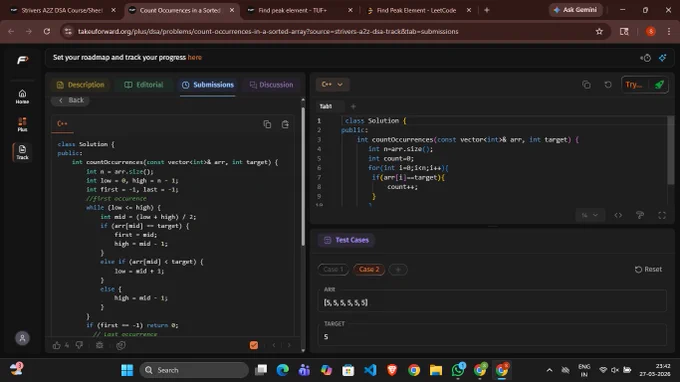The height and width of the screenshot is (382, 680).
Task: Go to previous item arrow below submission
Action: (x=274, y=345)
